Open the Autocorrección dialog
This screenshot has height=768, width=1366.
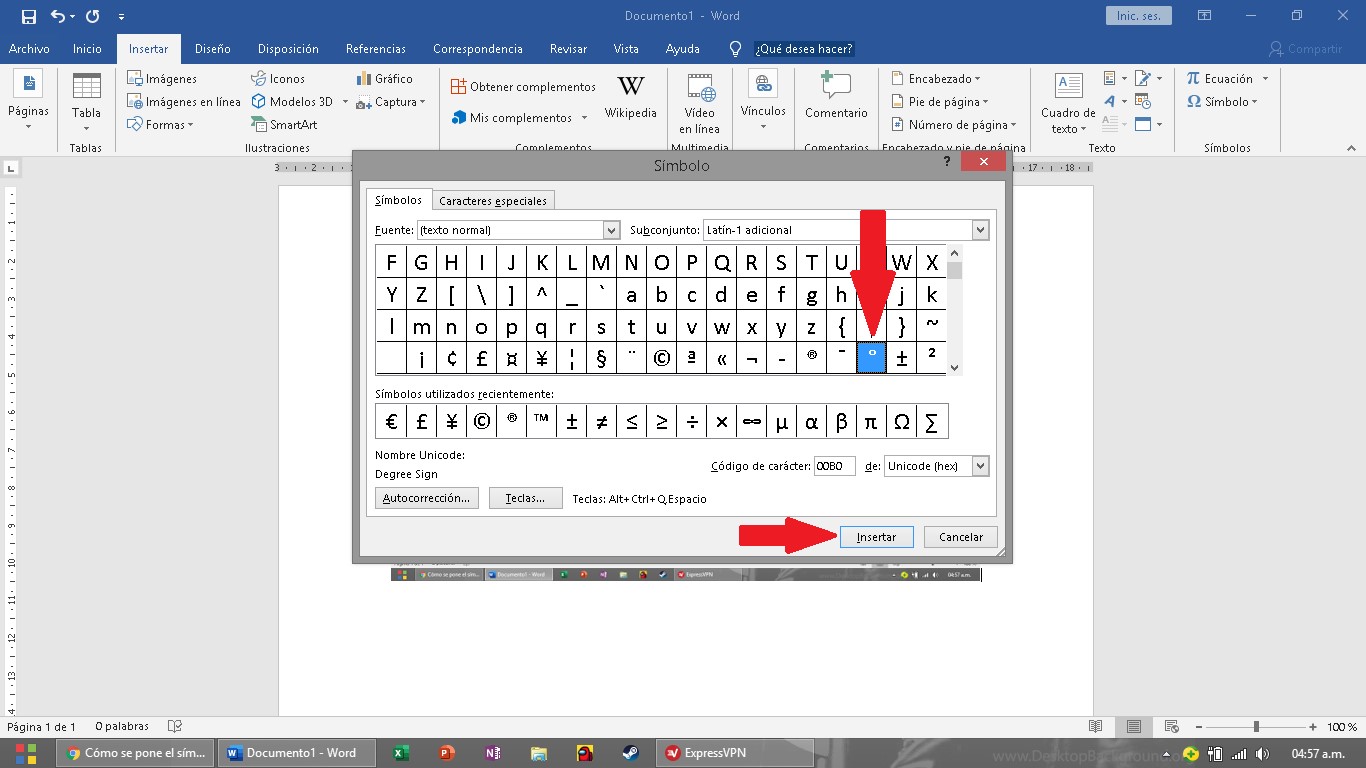click(426, 497)
